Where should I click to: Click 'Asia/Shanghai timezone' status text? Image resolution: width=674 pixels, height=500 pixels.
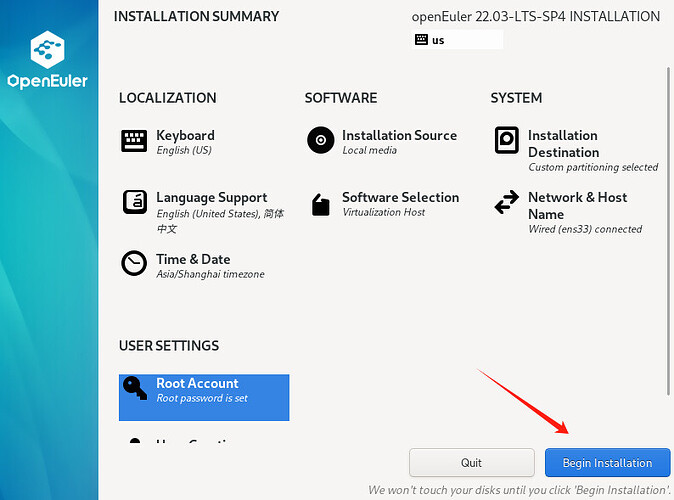210,274
